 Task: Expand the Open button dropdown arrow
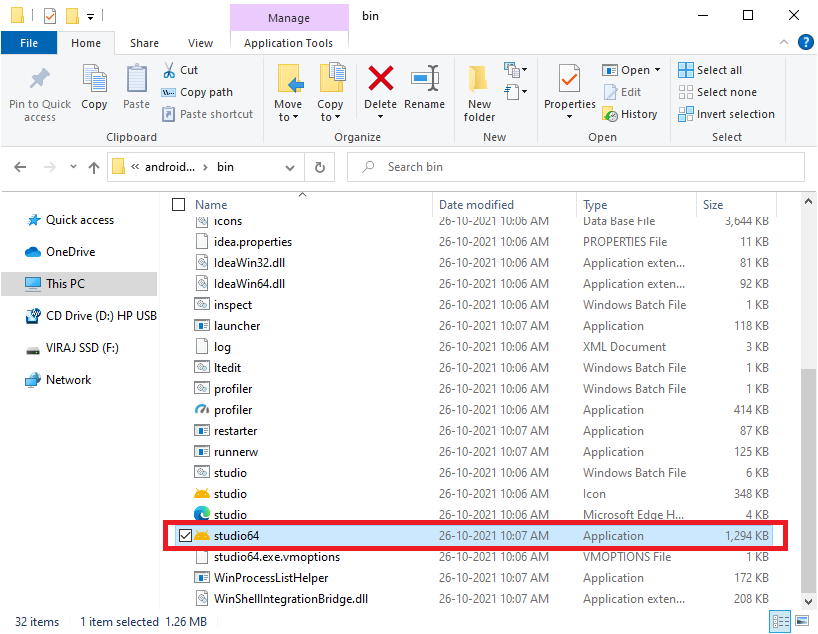pyautogui.click(x=657, y=70)
